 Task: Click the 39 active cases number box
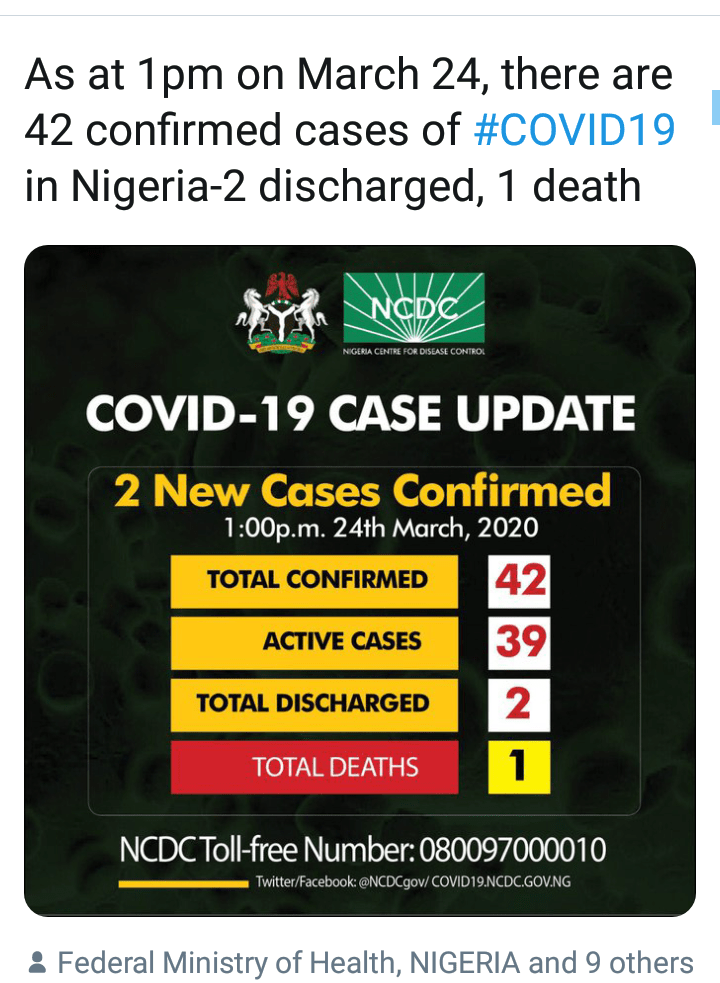tap(519, 641)
